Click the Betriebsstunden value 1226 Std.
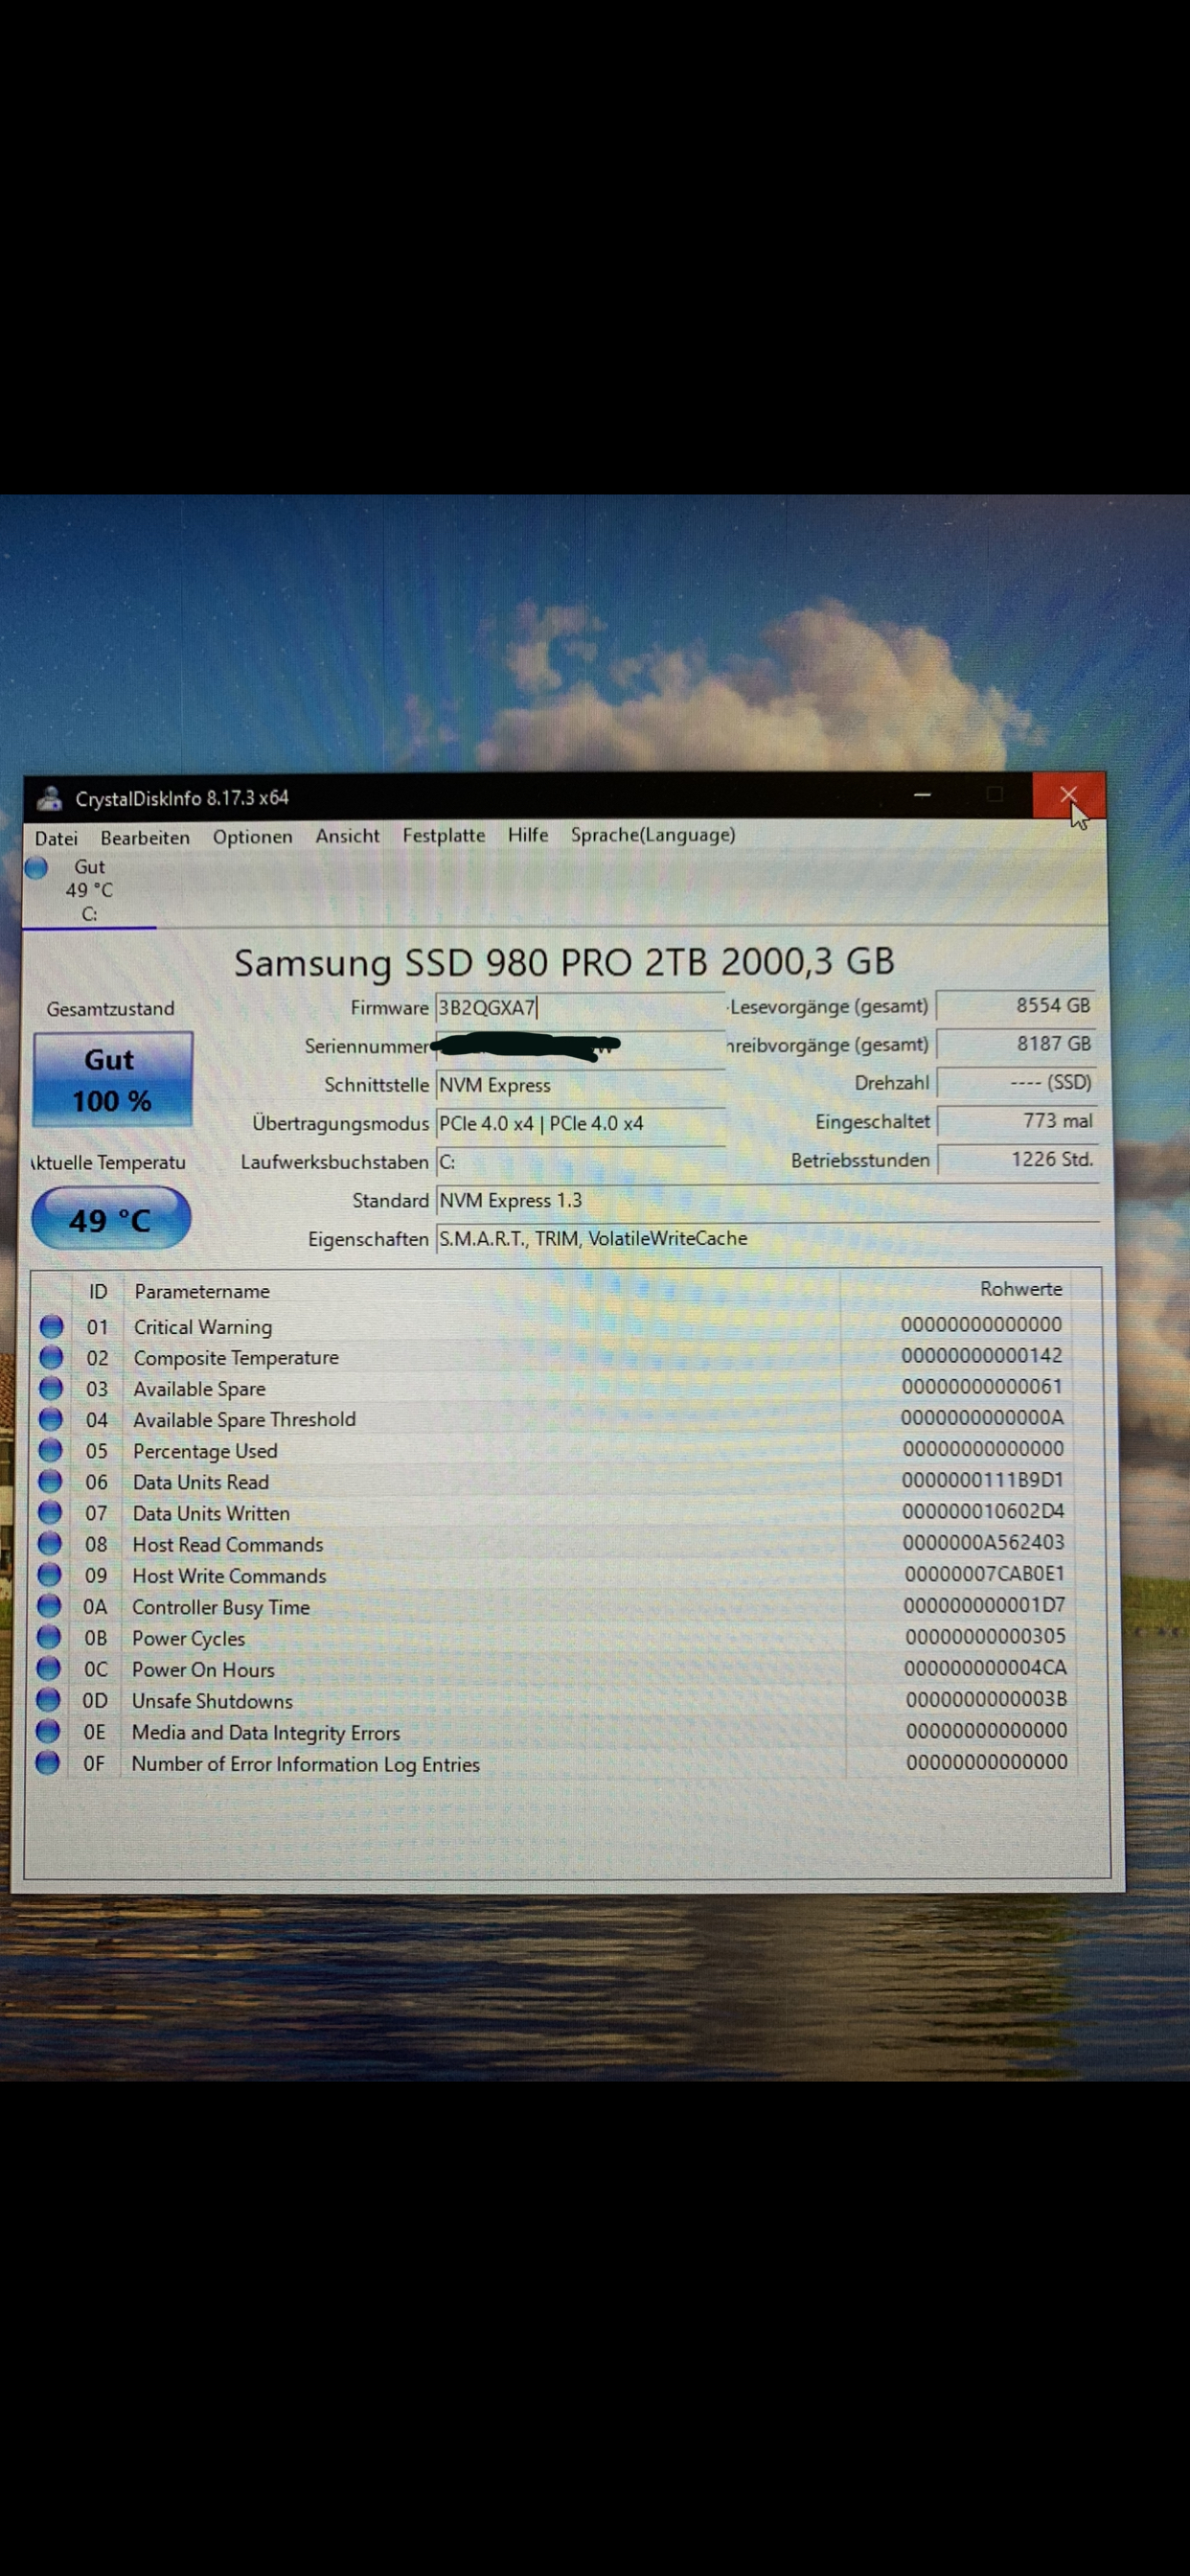The width and height of the screenshot is (1190, 2576). (1016, 1160)
